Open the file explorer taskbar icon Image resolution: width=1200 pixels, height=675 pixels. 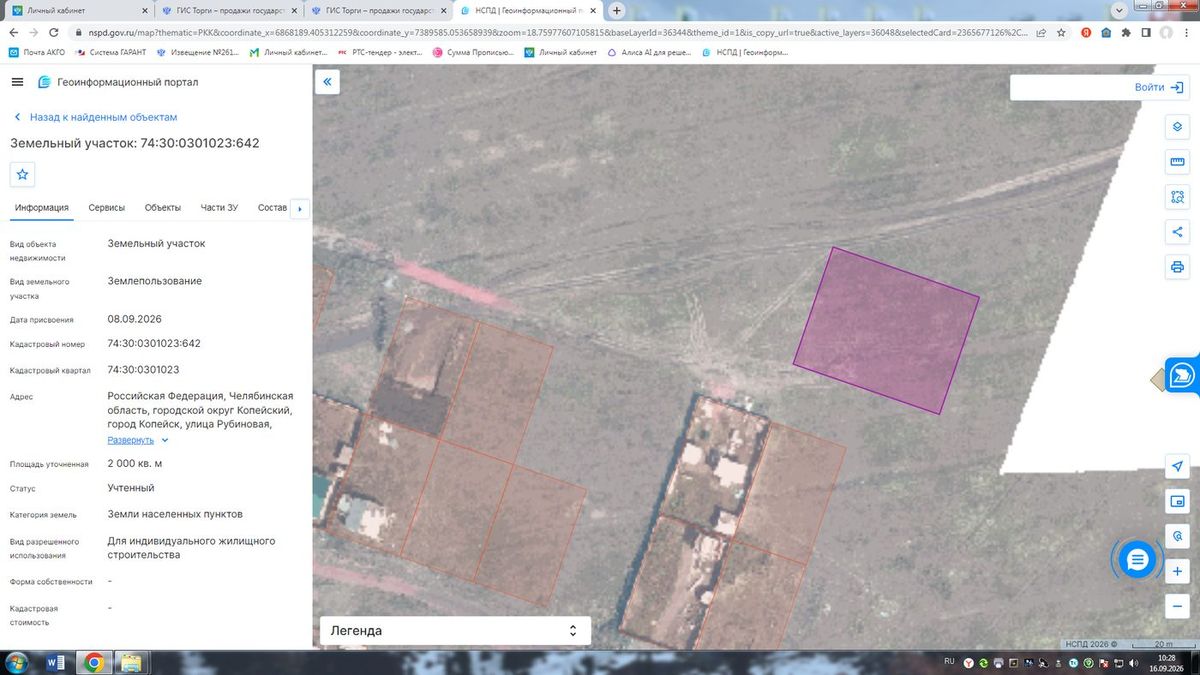coord(131,662)
